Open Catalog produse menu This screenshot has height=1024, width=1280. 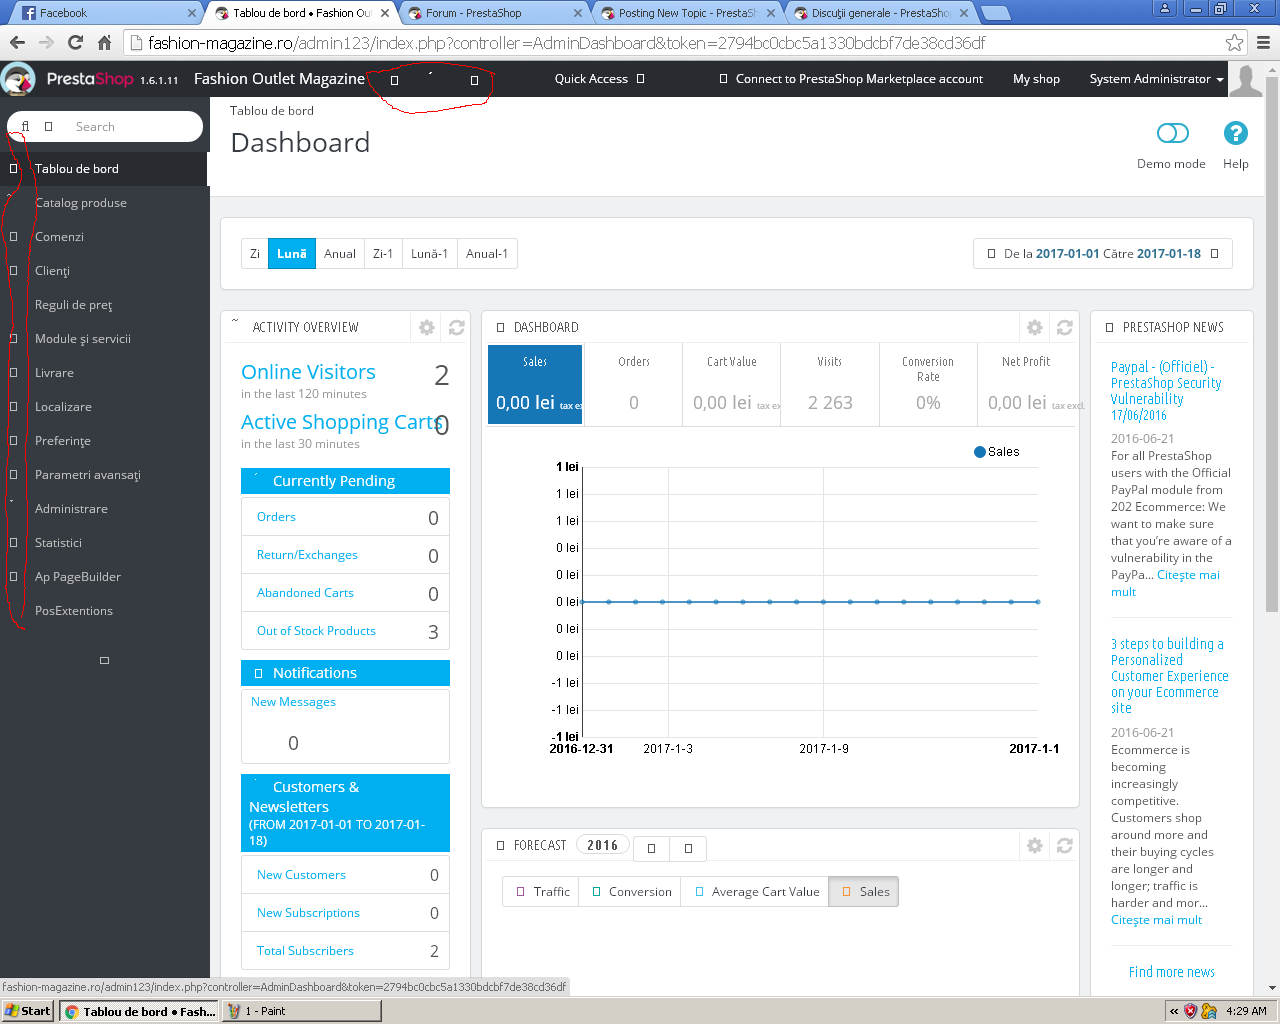(x=81, y=203)
